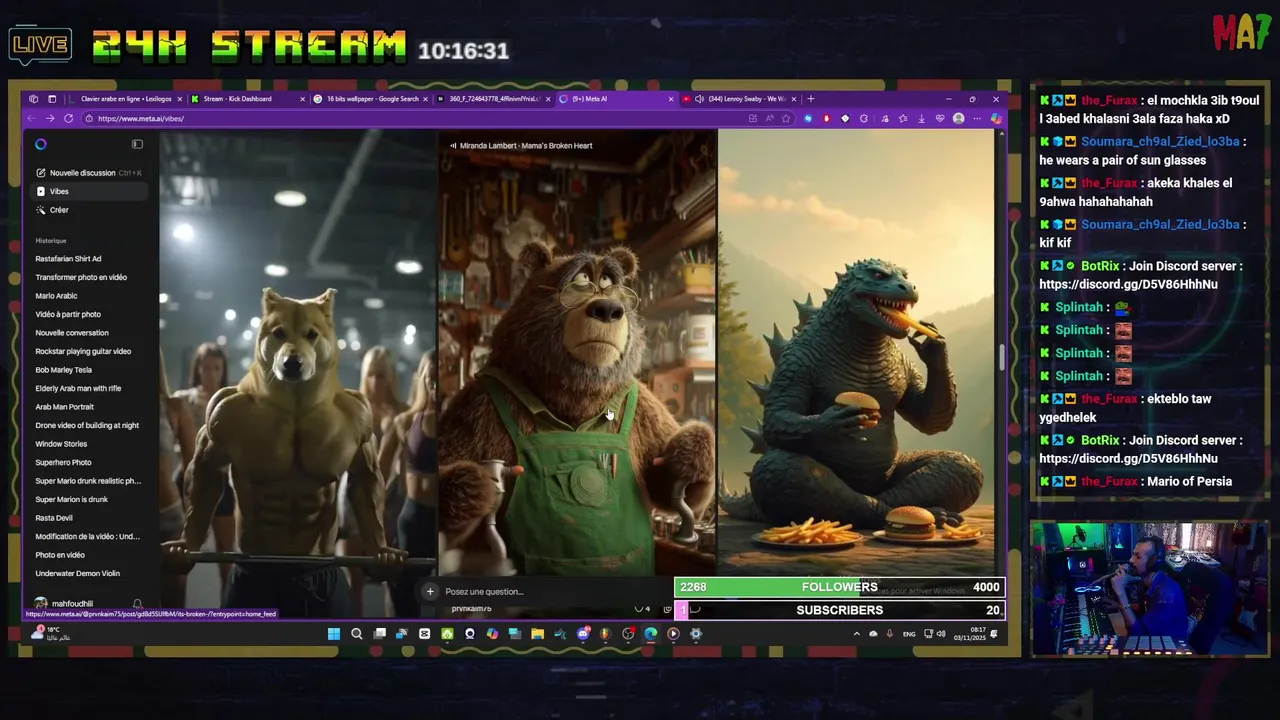Open File Explorer from taskbar

point(537,634)
